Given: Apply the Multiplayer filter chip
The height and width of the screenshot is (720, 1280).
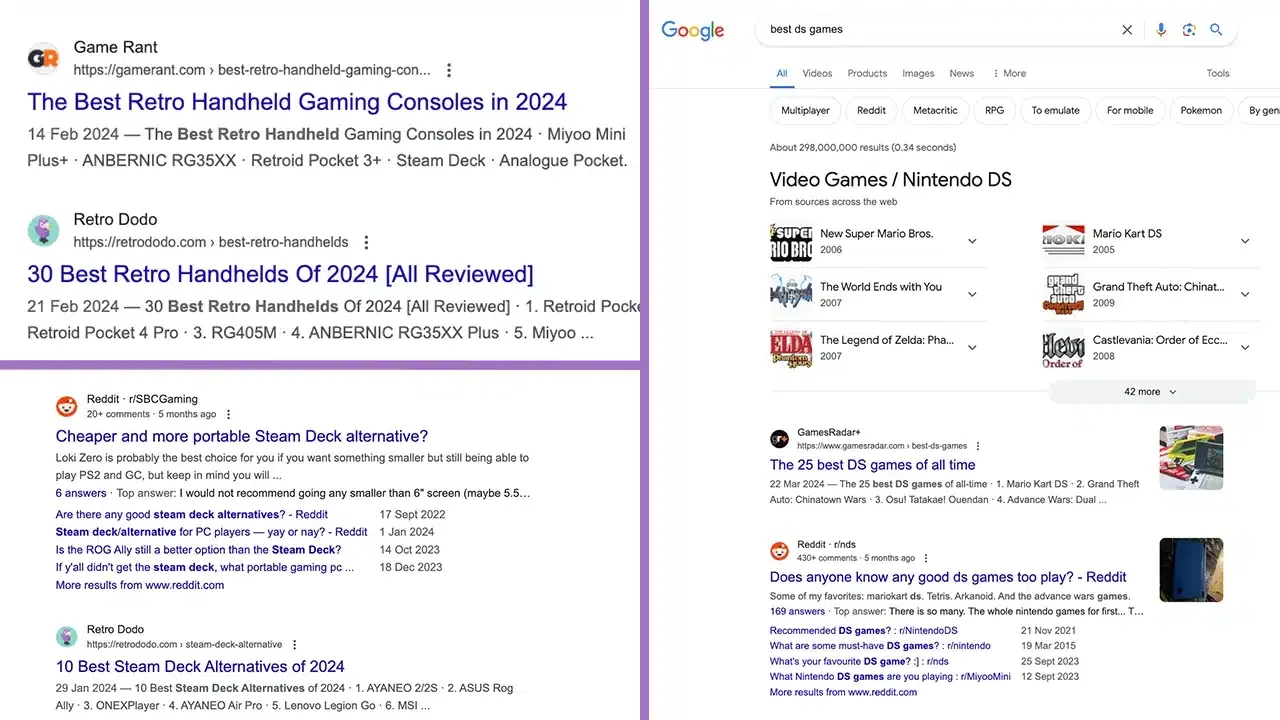Looking at the screenshot, I should (x=805, y=110).
